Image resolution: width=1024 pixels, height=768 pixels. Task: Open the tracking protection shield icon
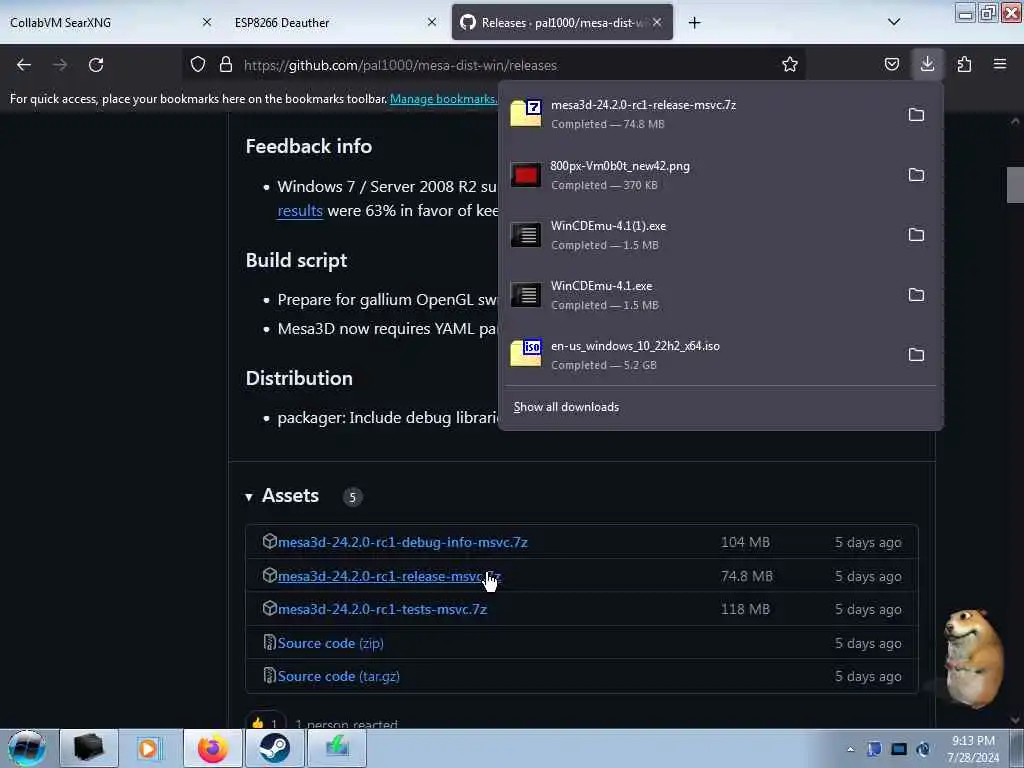pos(198,64)
